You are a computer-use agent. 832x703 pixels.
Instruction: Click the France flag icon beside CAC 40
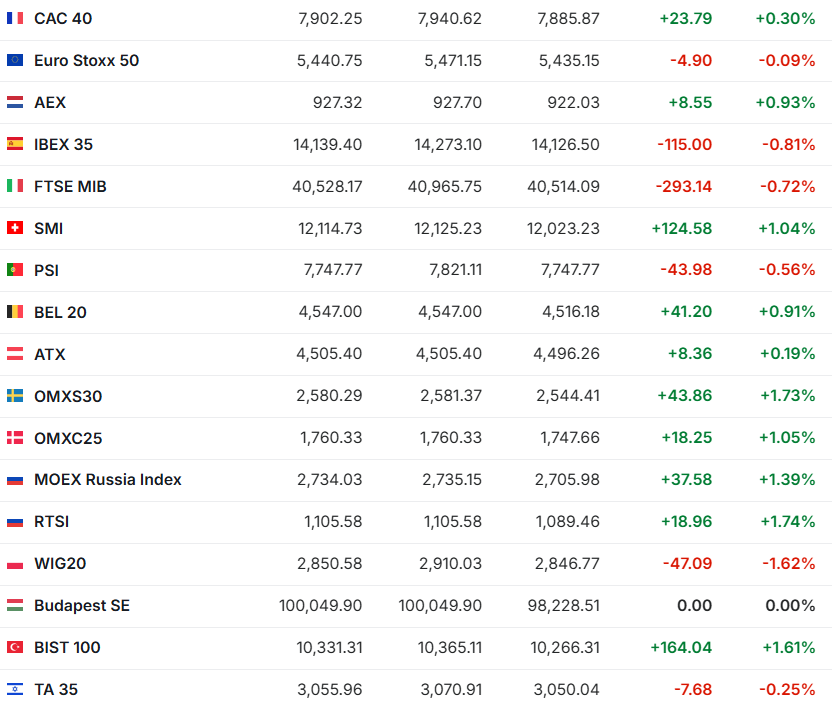15,18
